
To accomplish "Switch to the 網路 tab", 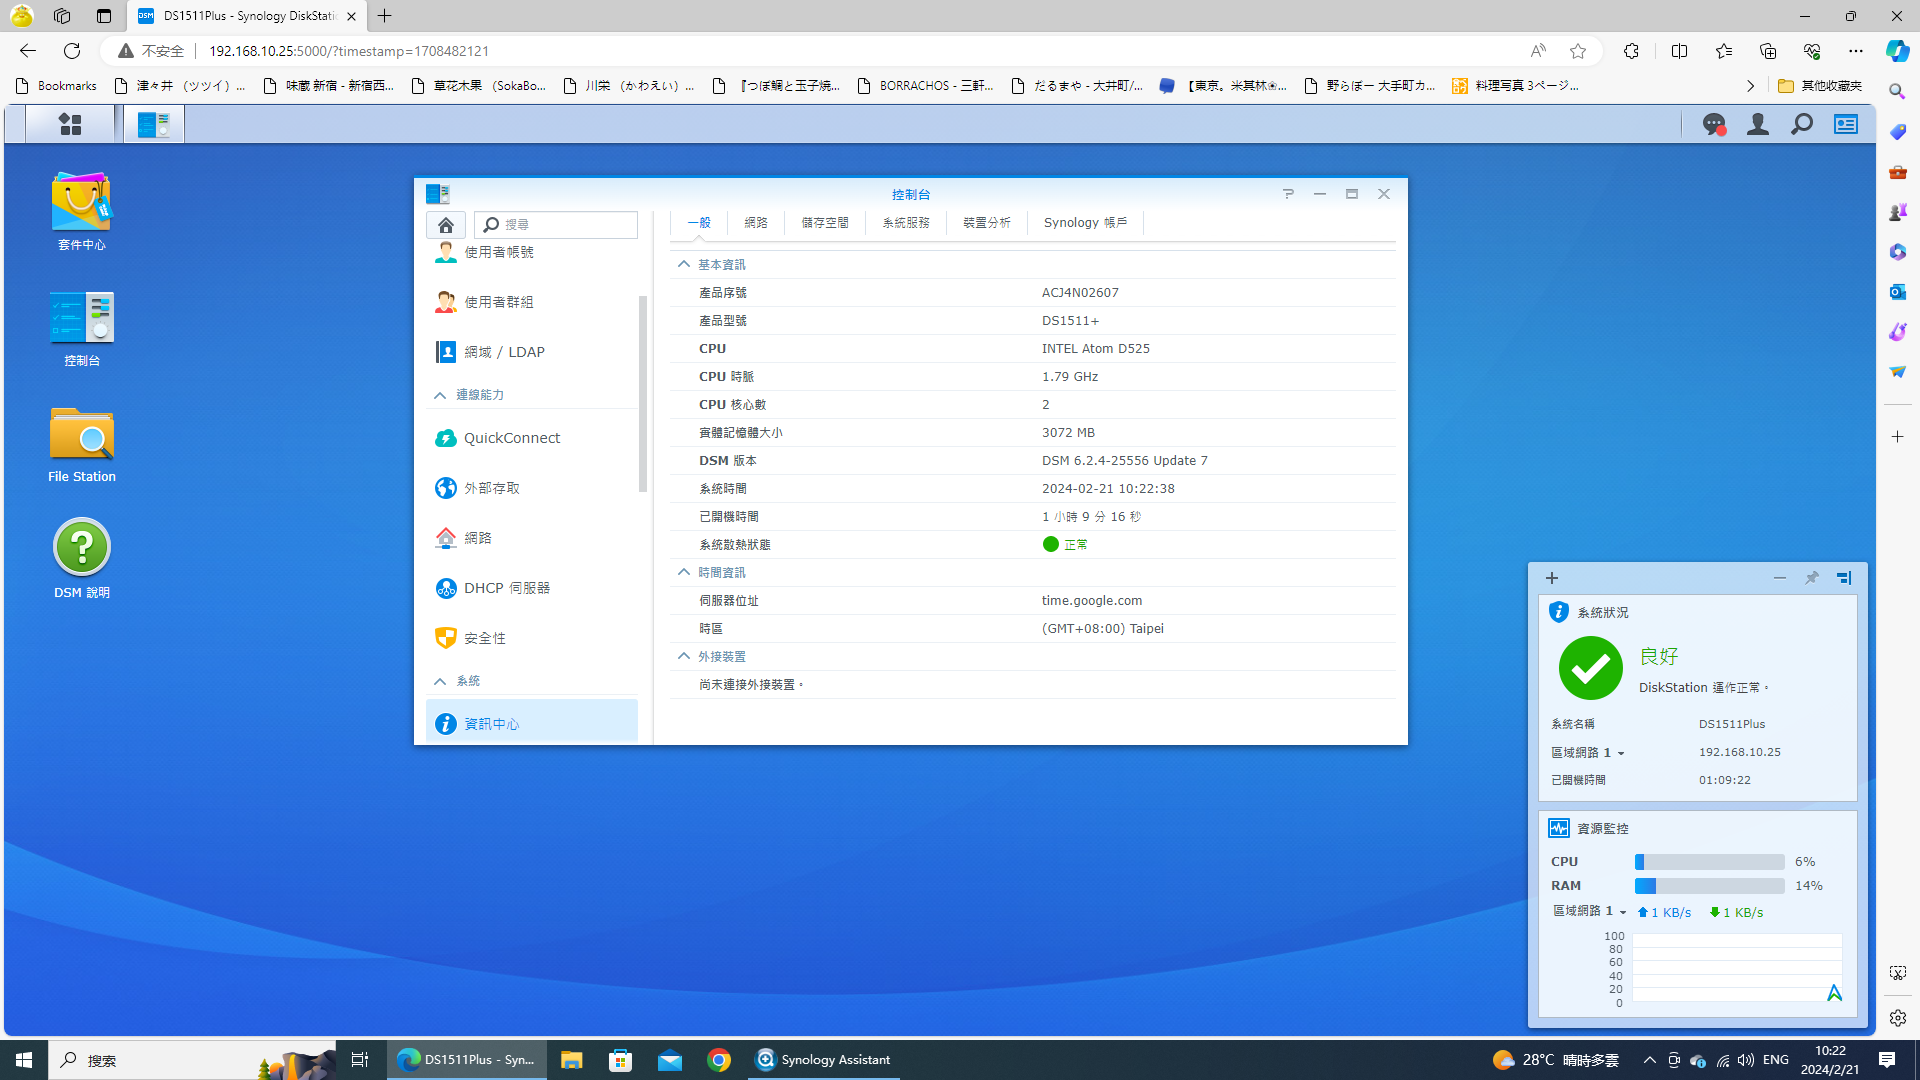I will point(756,223).
